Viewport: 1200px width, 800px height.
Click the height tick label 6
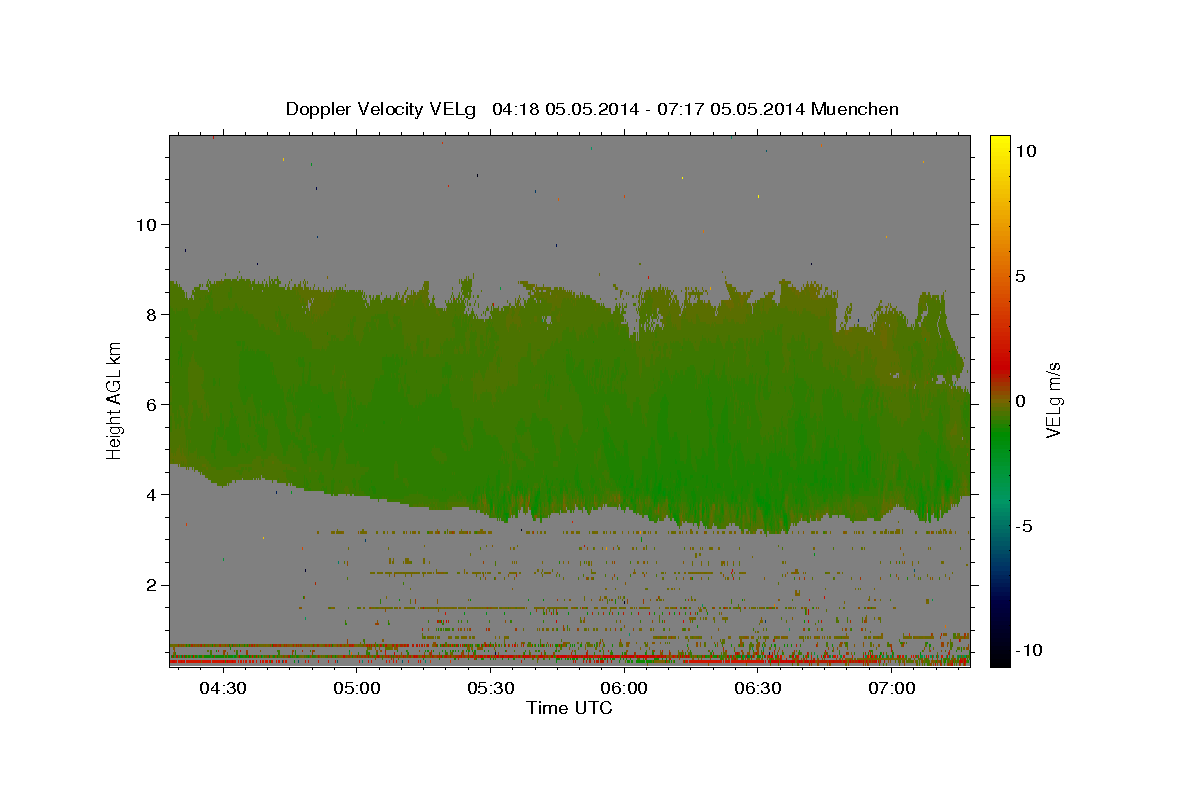[x=152, y=404]
